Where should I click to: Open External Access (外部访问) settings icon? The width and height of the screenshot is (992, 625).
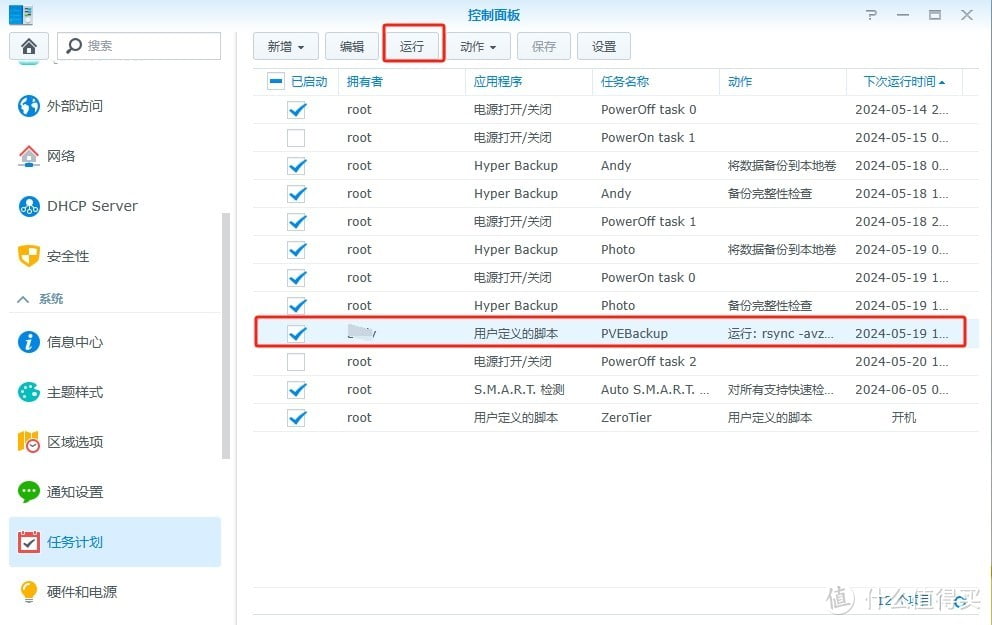click(x=29, y=106)
